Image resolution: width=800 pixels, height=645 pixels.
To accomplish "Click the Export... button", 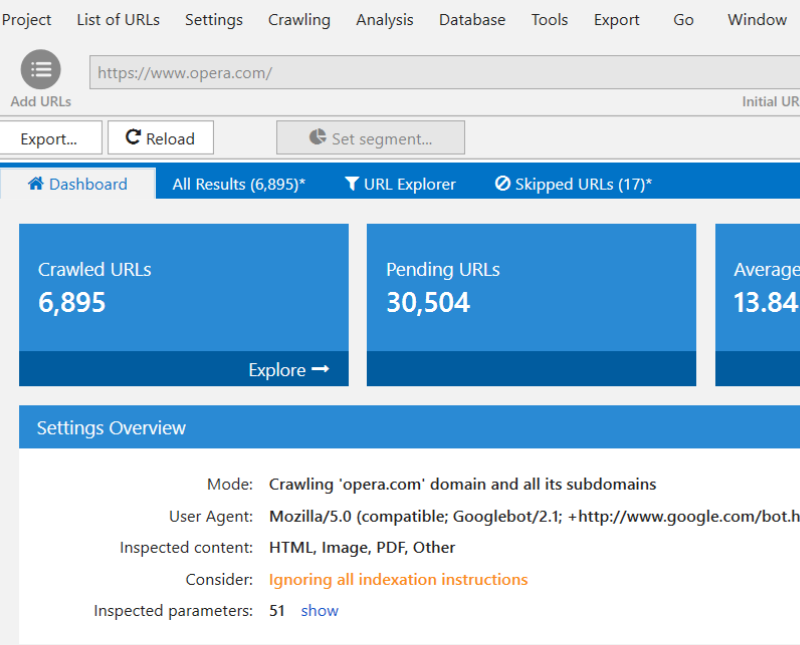I will 50,138.
